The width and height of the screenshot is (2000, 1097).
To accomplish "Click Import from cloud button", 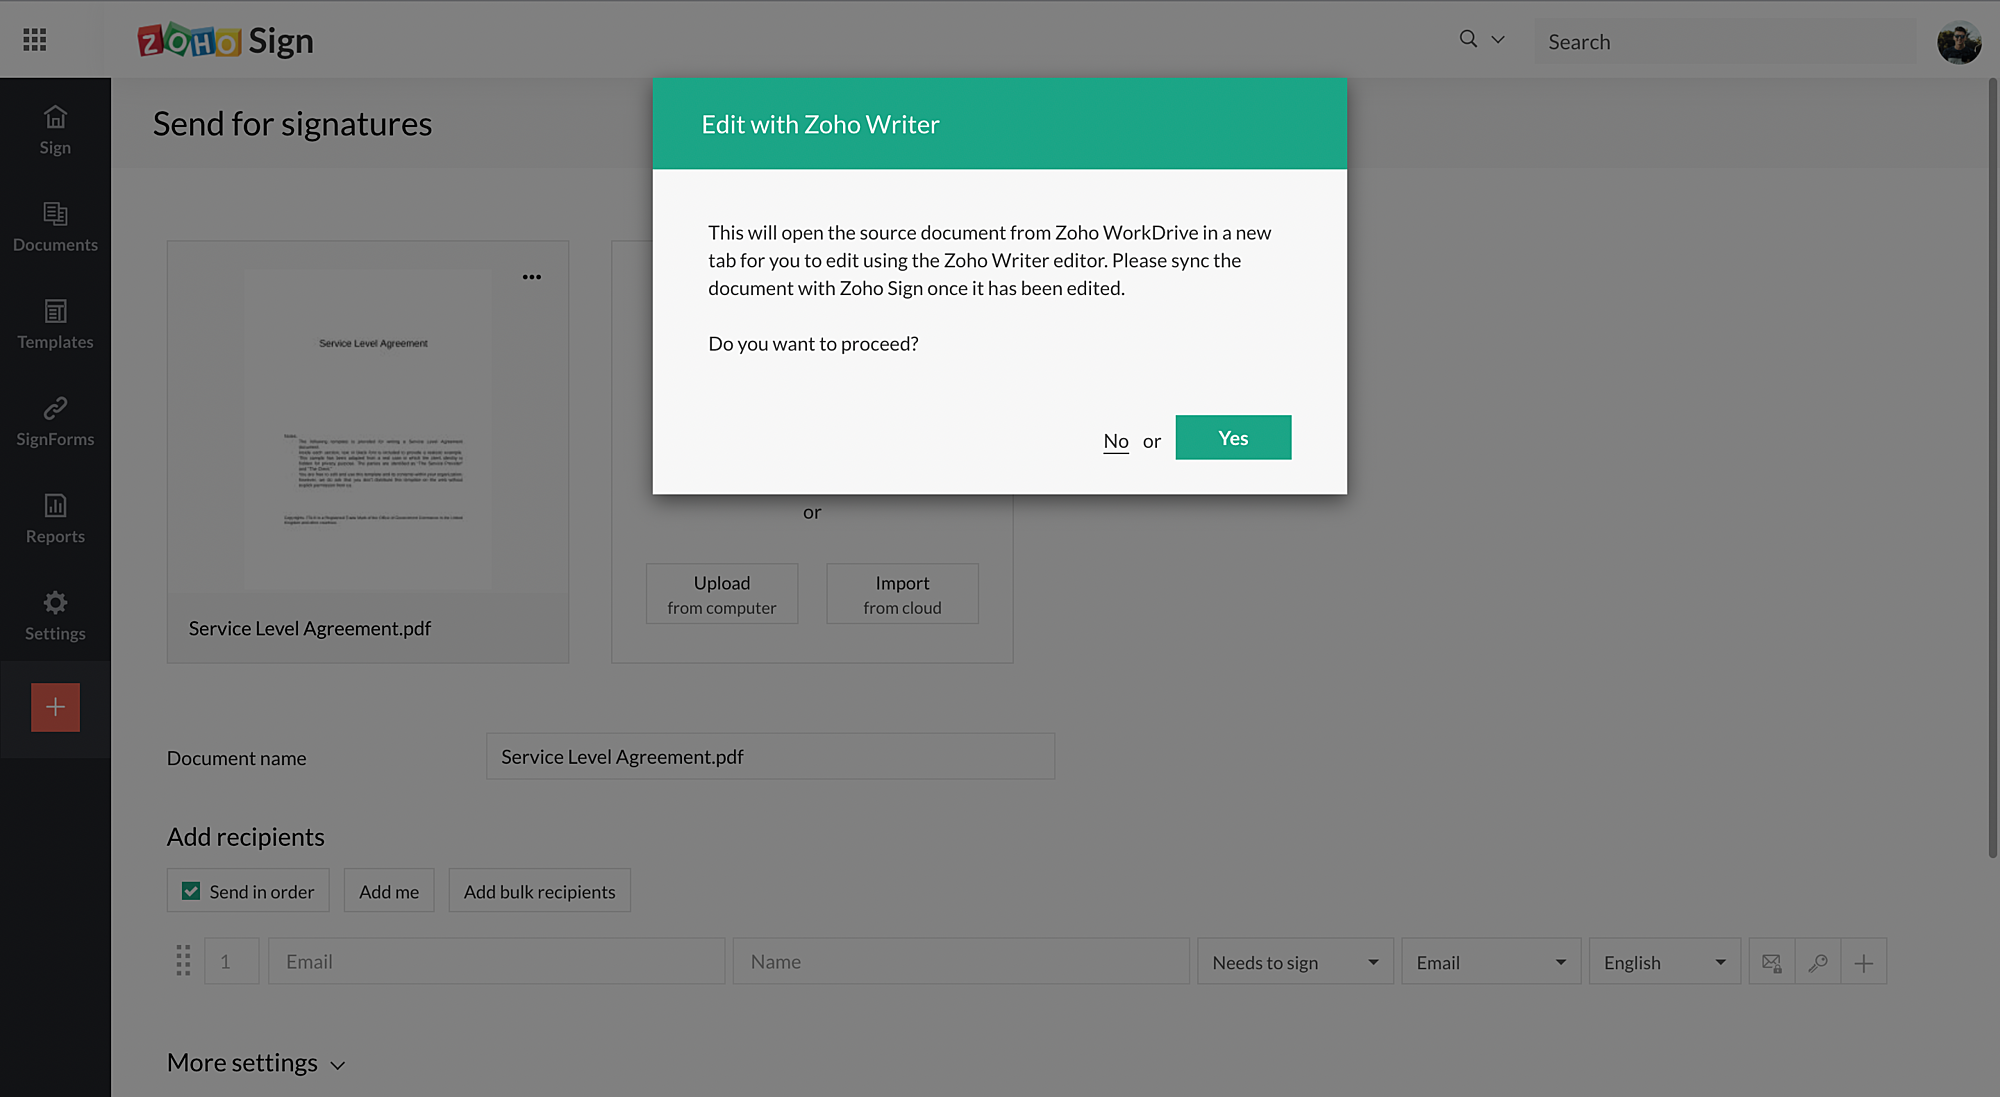I will click(902, 594).
